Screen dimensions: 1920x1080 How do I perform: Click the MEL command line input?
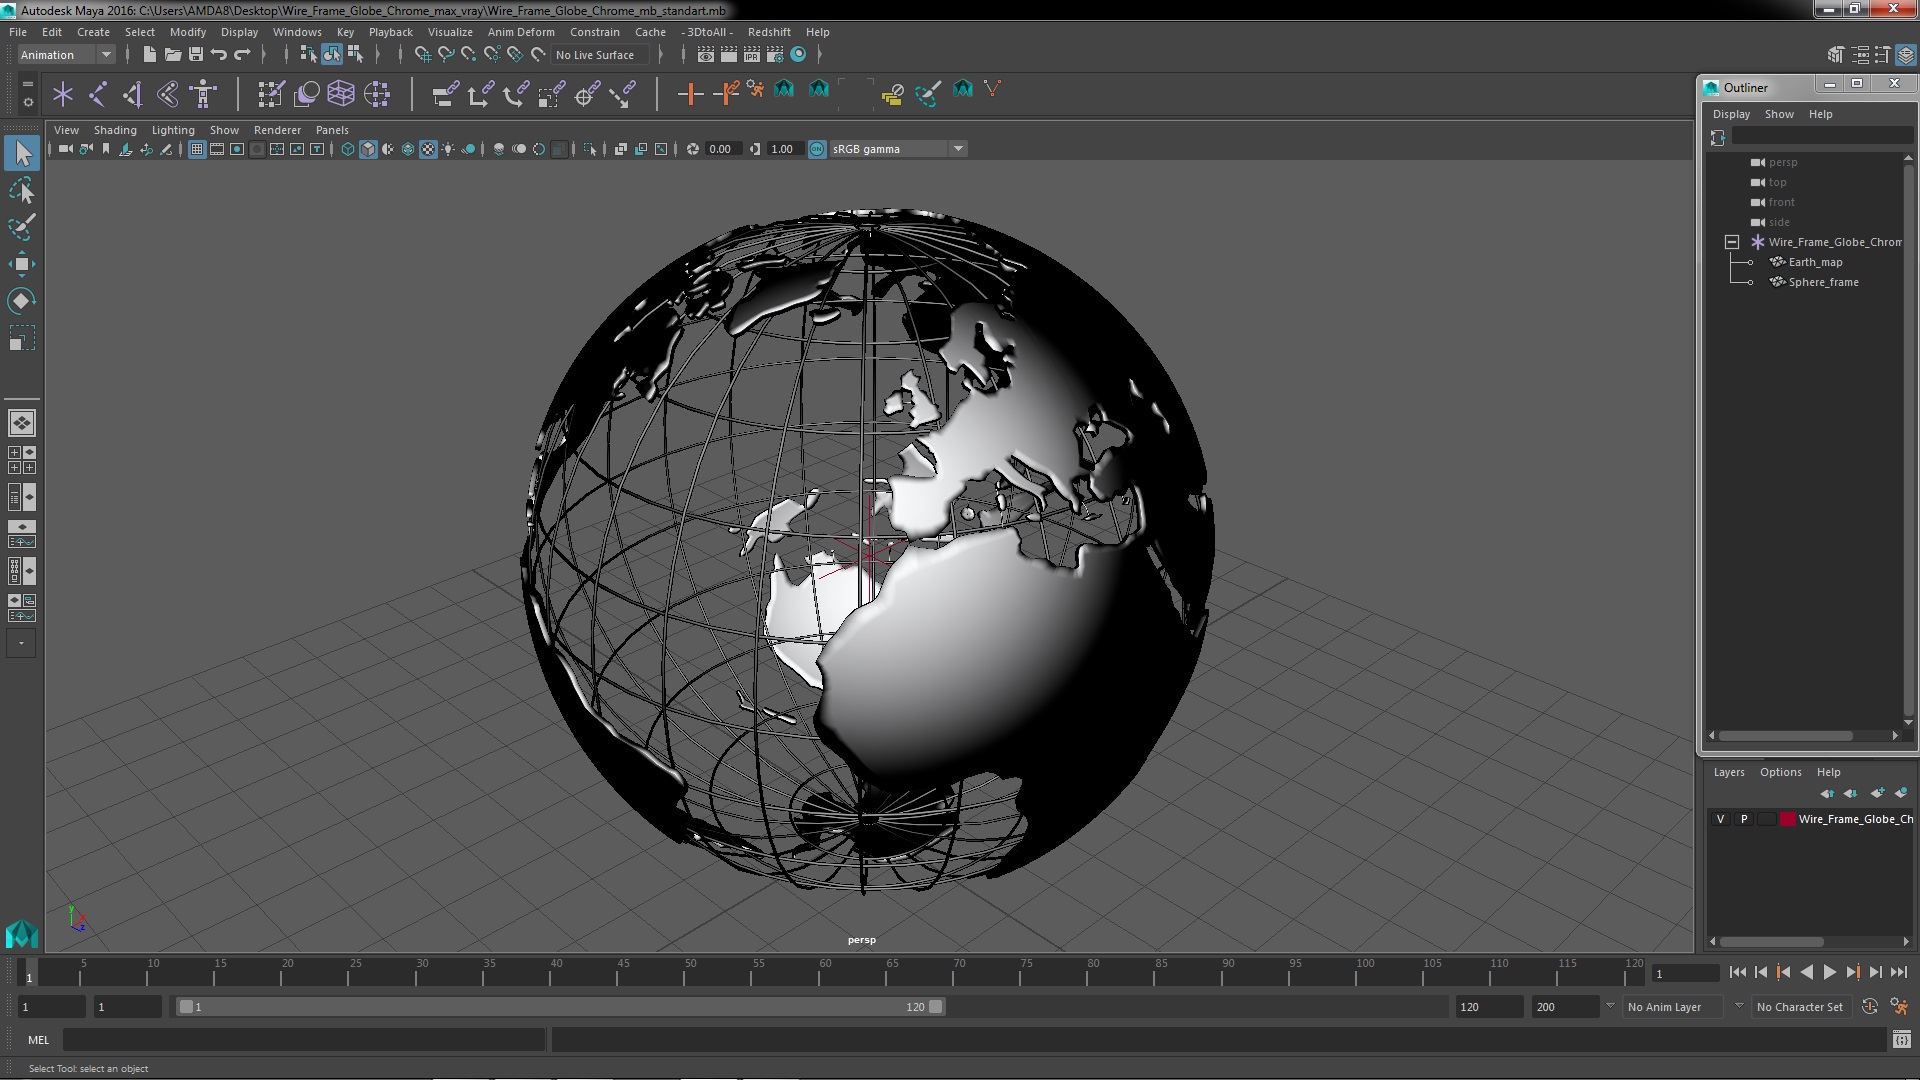[304, 1040]
